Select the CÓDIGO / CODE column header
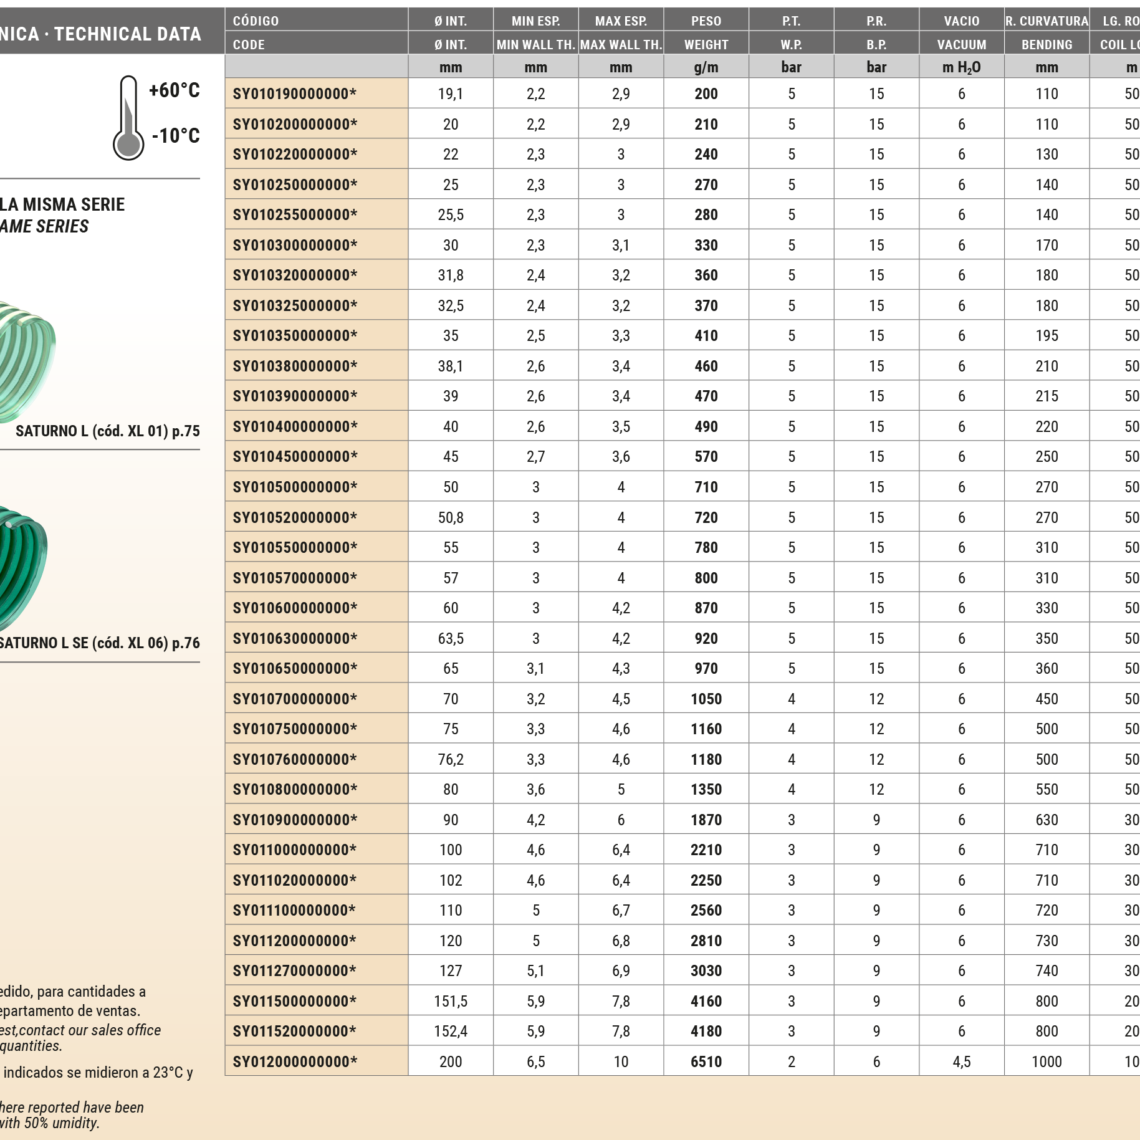 pos(316,32)
